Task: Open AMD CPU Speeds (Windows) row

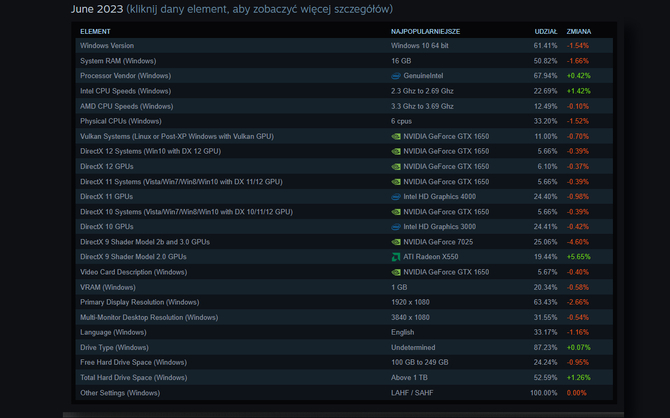Action: click(x=344, y=106)
